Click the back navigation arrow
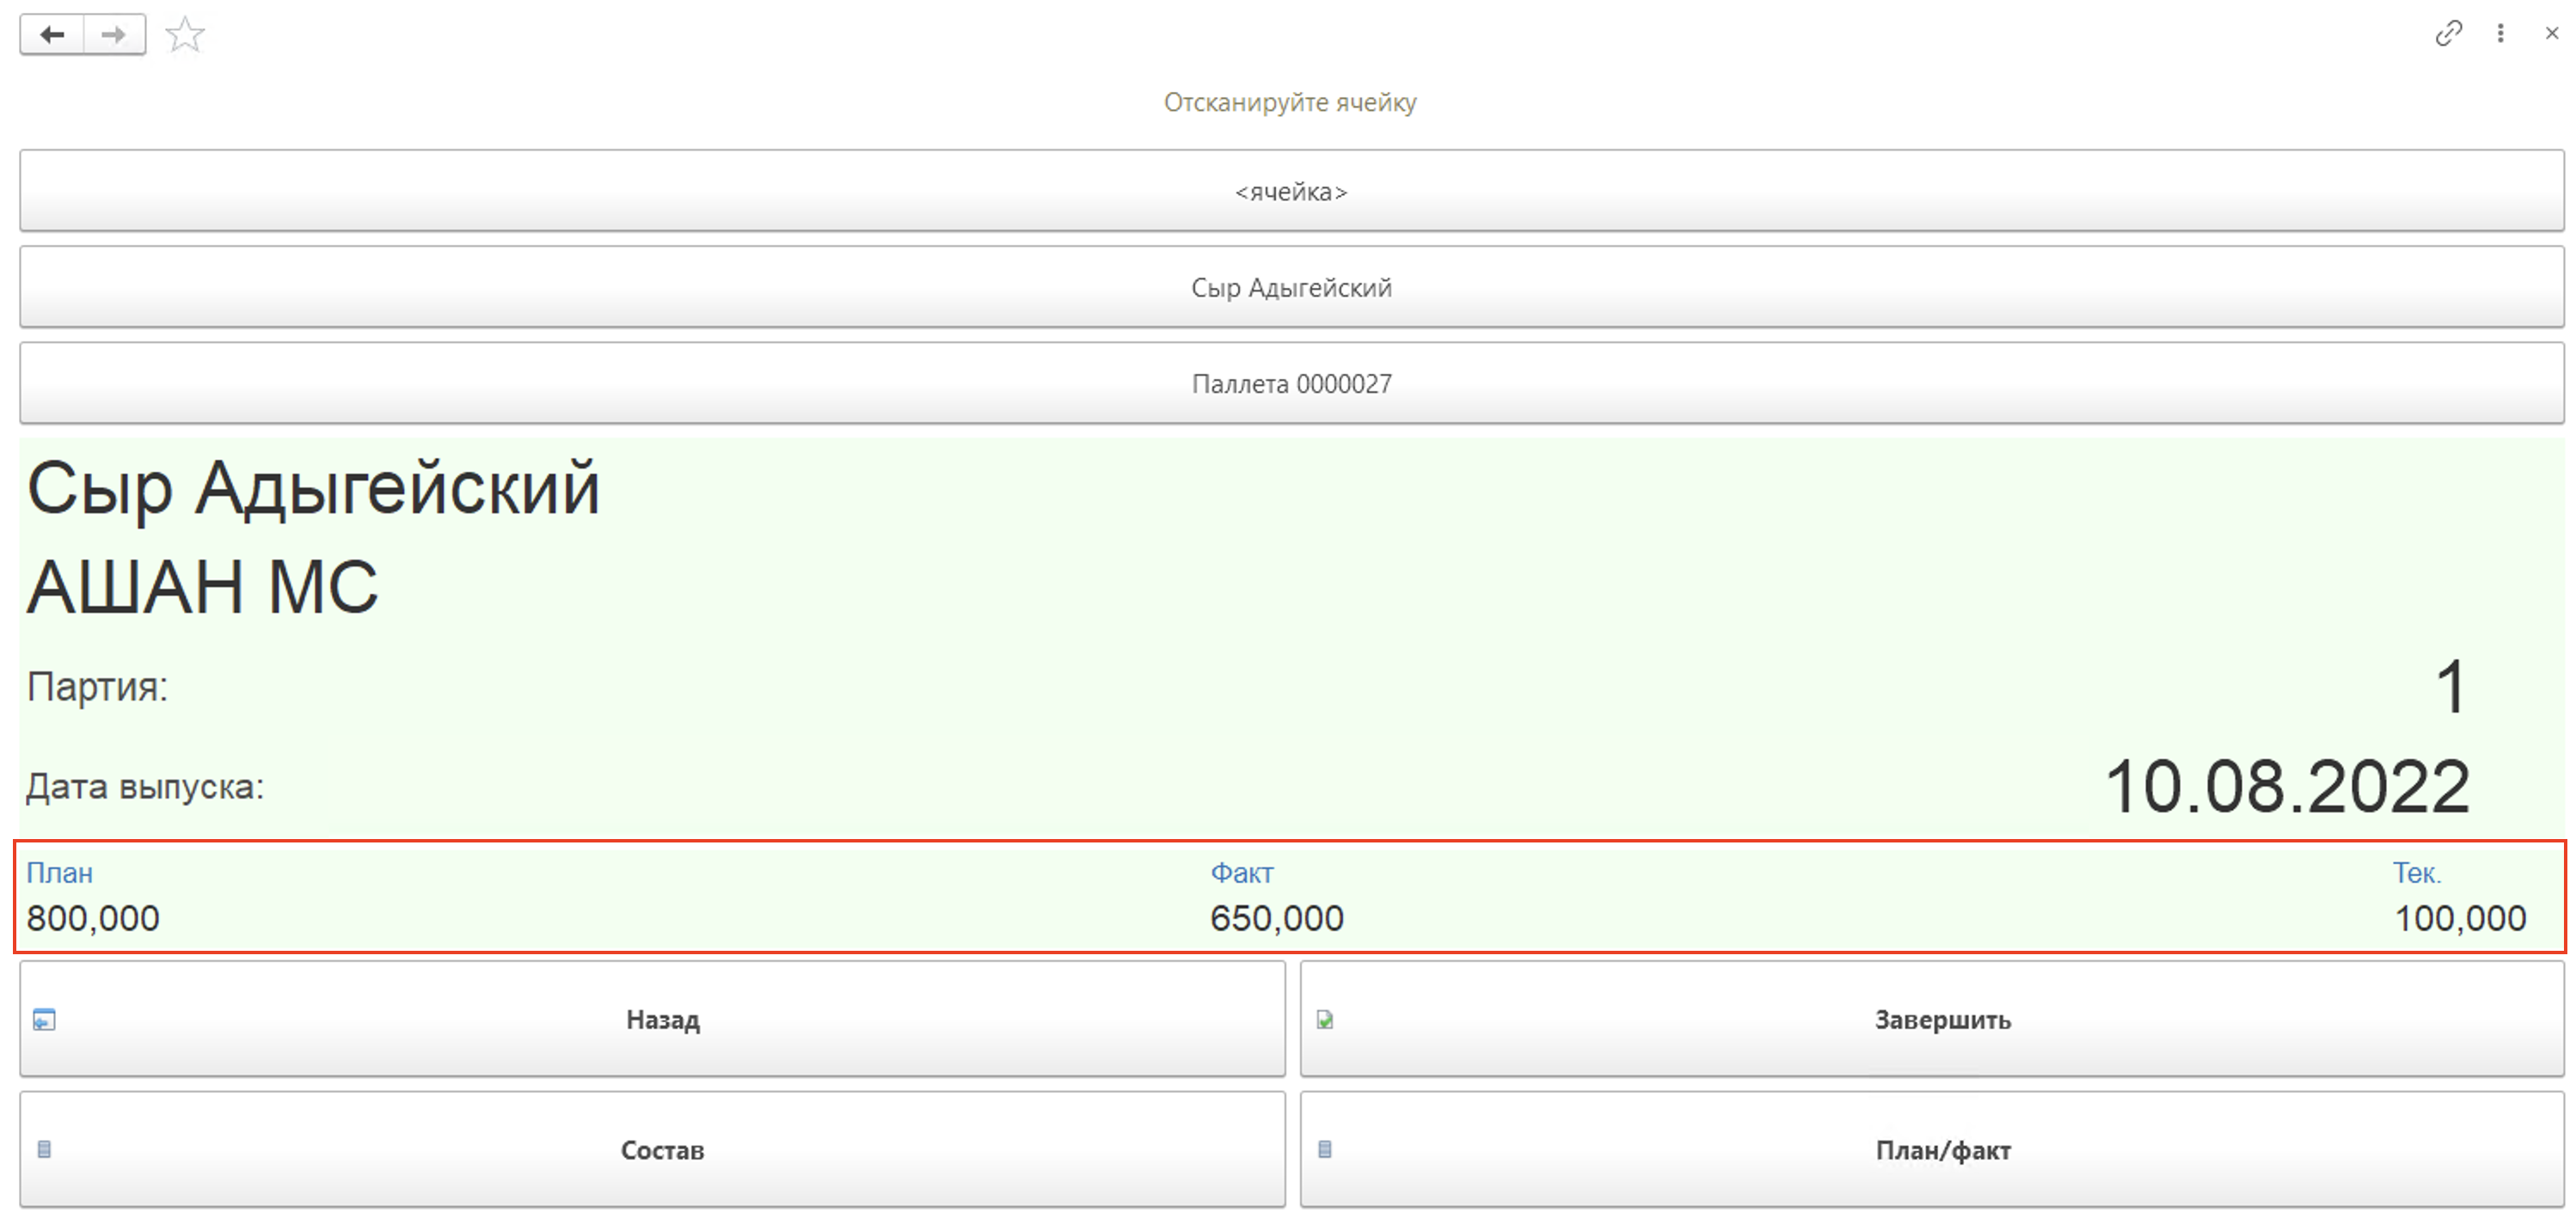Screen dimensions: 2576x1219 point(52,35)
